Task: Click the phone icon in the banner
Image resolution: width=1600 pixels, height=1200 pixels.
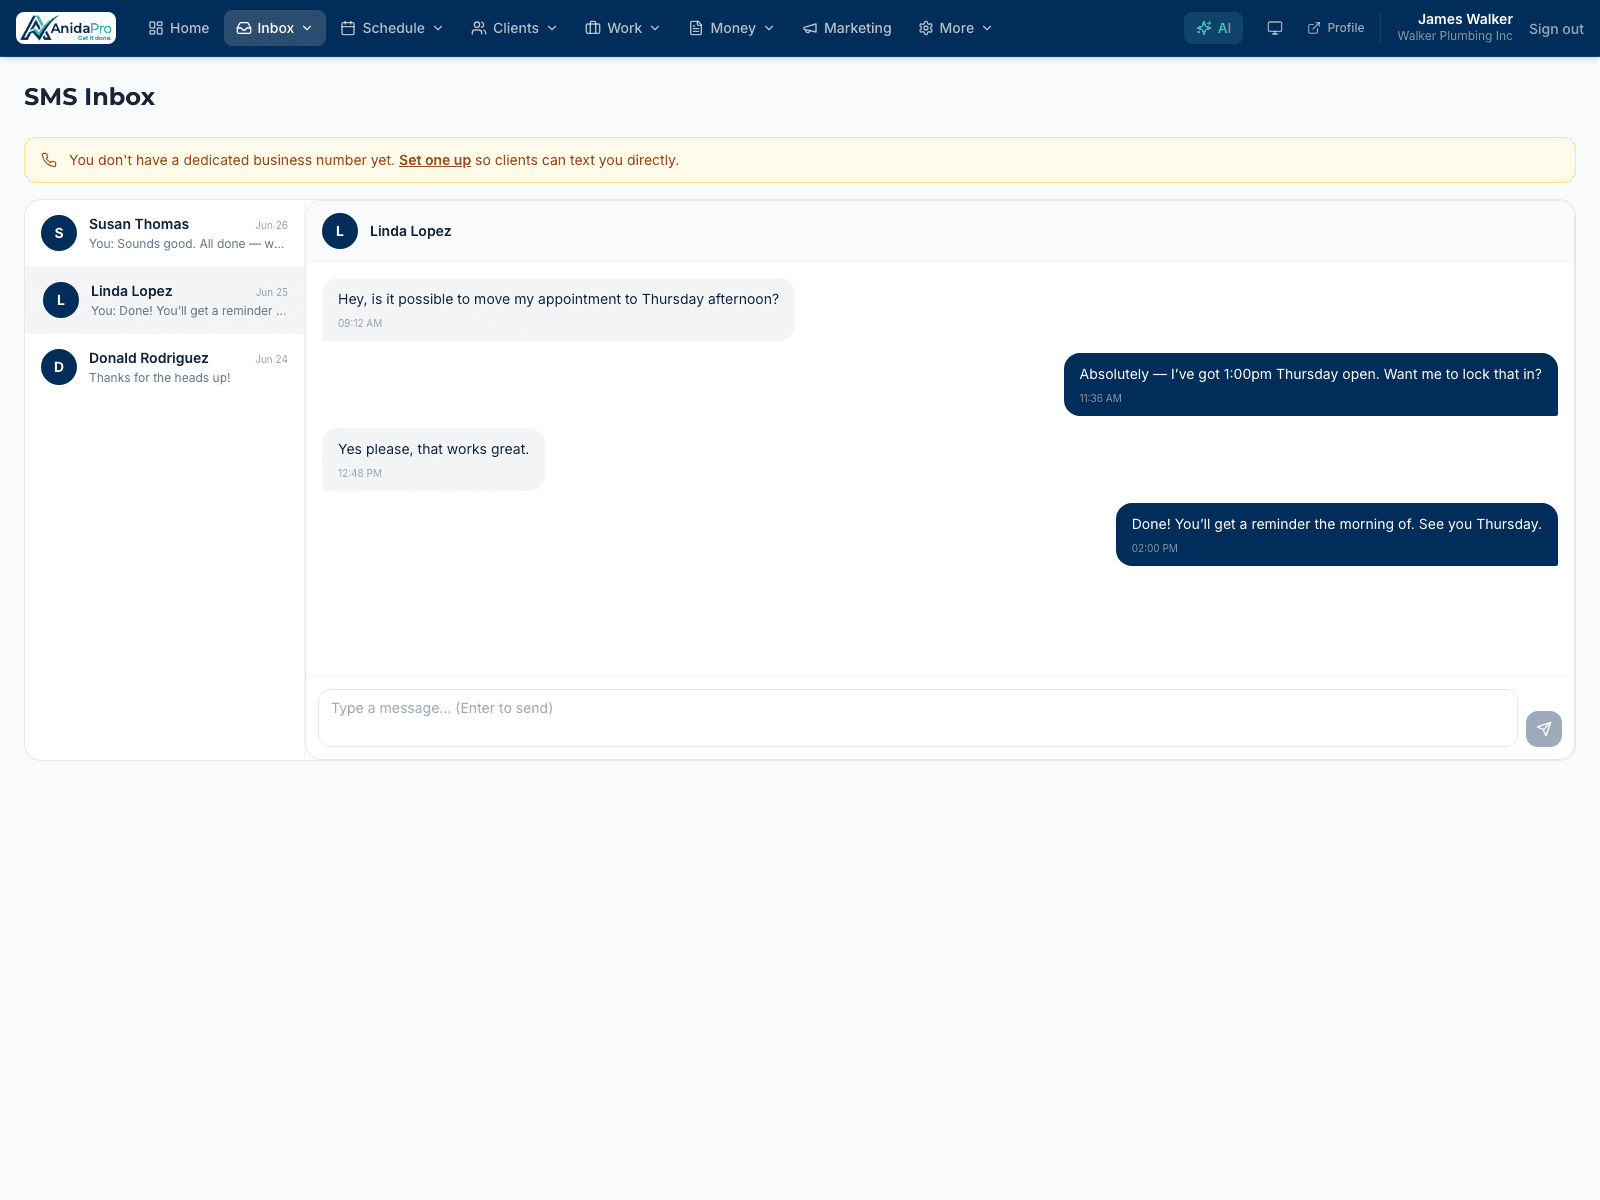Action: click(49, 160)
